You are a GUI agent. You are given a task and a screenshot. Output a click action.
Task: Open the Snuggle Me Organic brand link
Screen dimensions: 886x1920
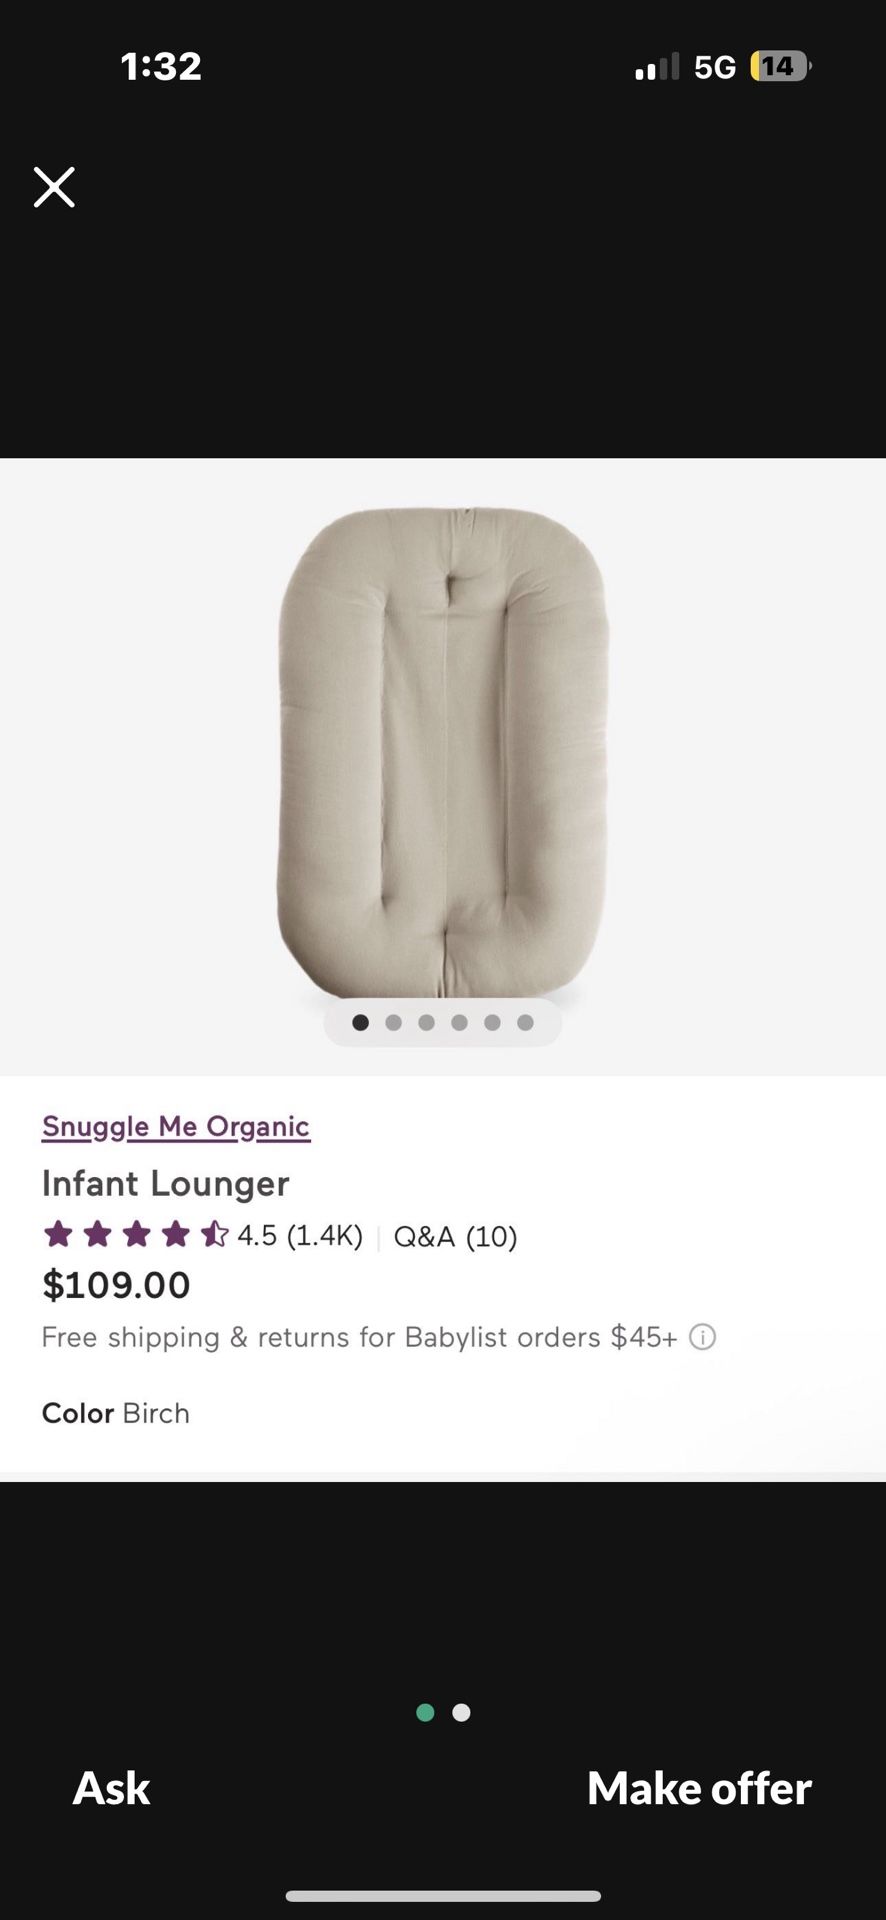(176, 1126)
